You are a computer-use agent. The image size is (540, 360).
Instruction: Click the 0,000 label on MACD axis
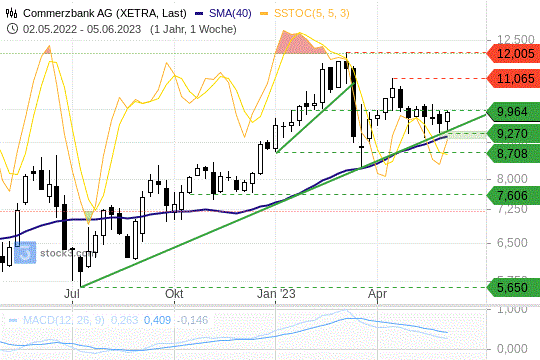(x=512, y=349)
